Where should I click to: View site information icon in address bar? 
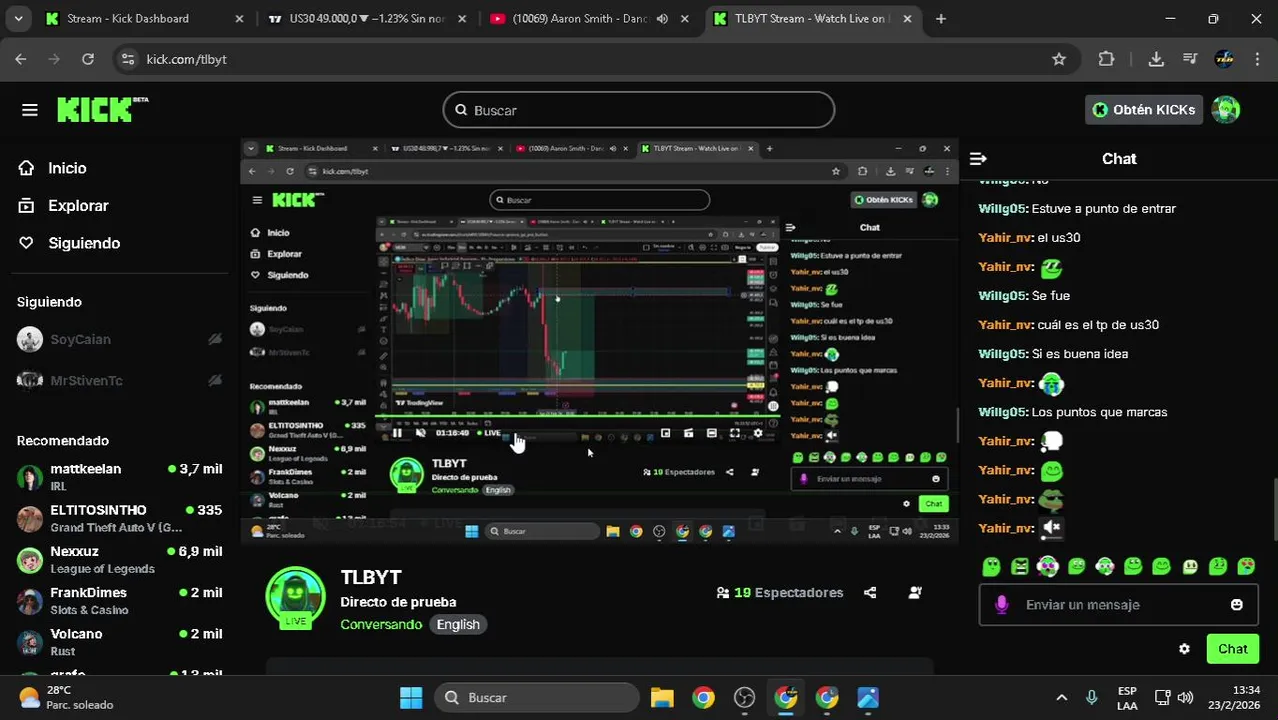127,59
